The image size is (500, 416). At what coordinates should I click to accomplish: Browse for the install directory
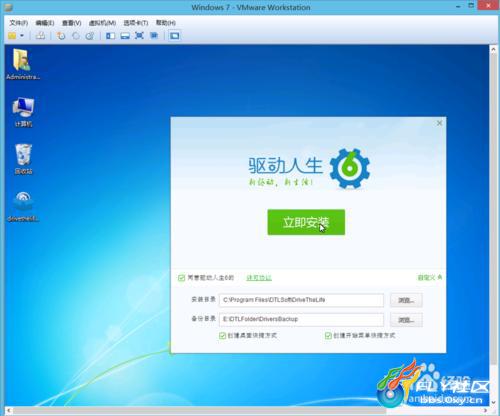[406, 300]
